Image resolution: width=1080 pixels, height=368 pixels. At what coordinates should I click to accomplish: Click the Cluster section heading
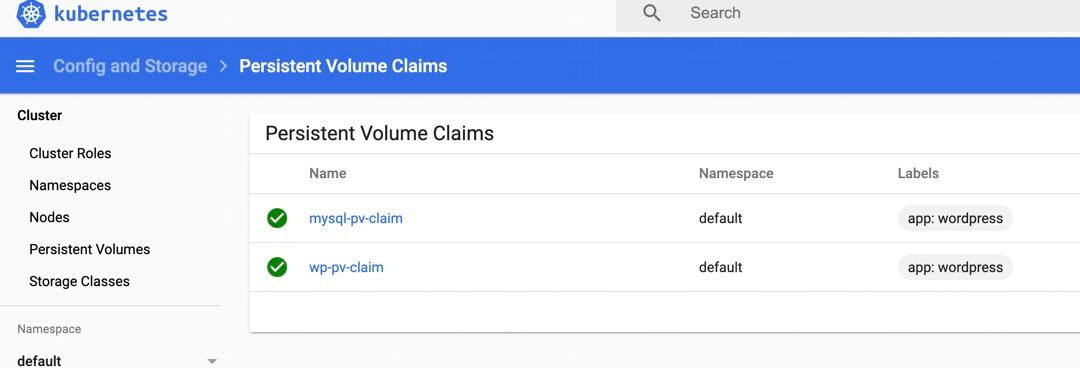(x=39, y=116)
